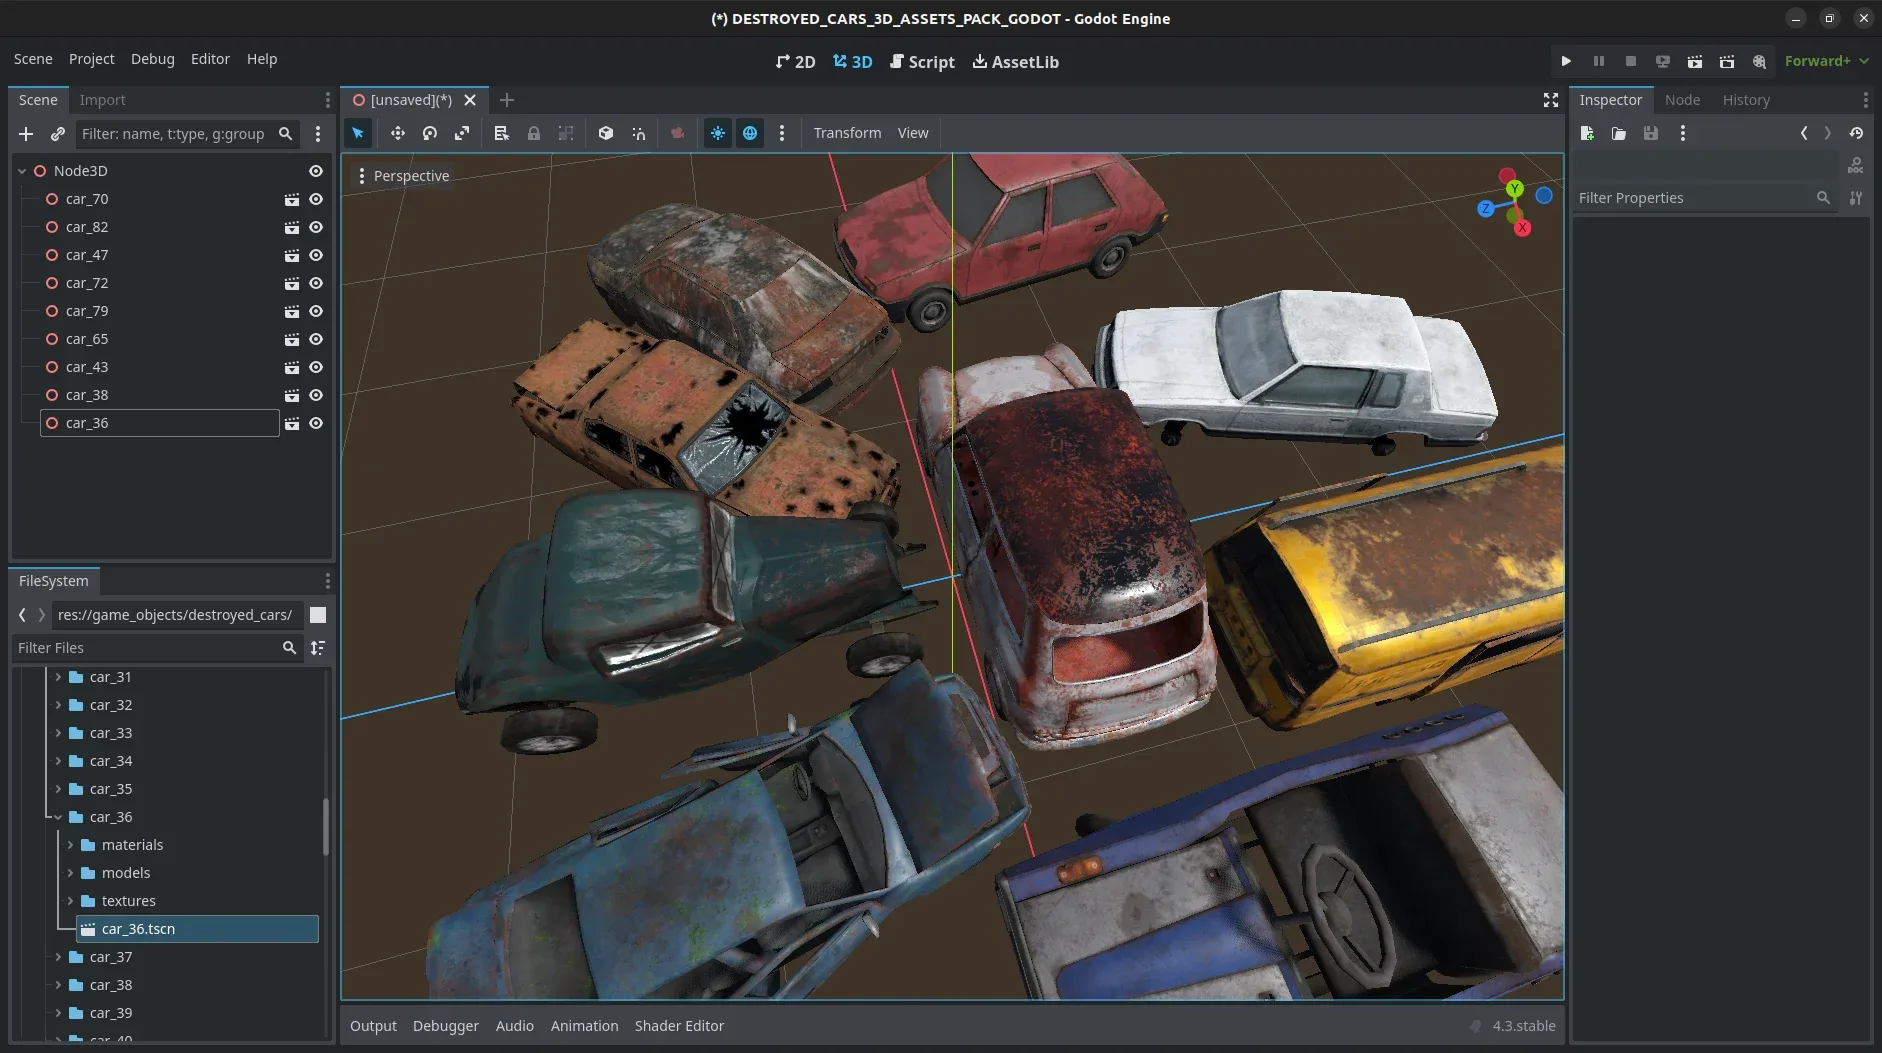This screenshot has height=1053, width=1882.
Task: Open the Project menu
Action: pos(91,59)
